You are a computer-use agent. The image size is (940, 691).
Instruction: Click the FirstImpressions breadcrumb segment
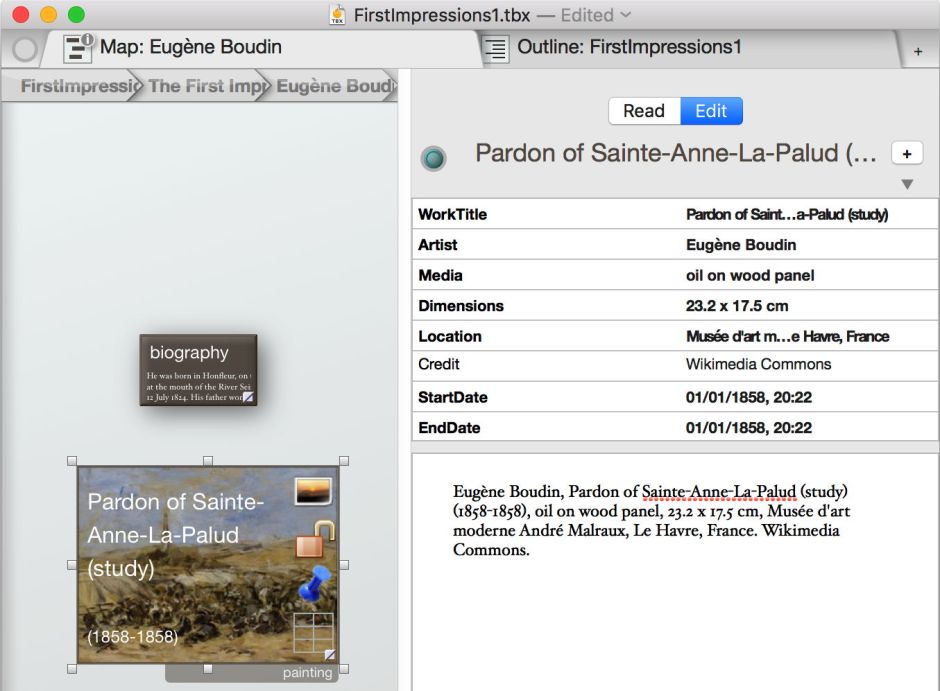78,86
